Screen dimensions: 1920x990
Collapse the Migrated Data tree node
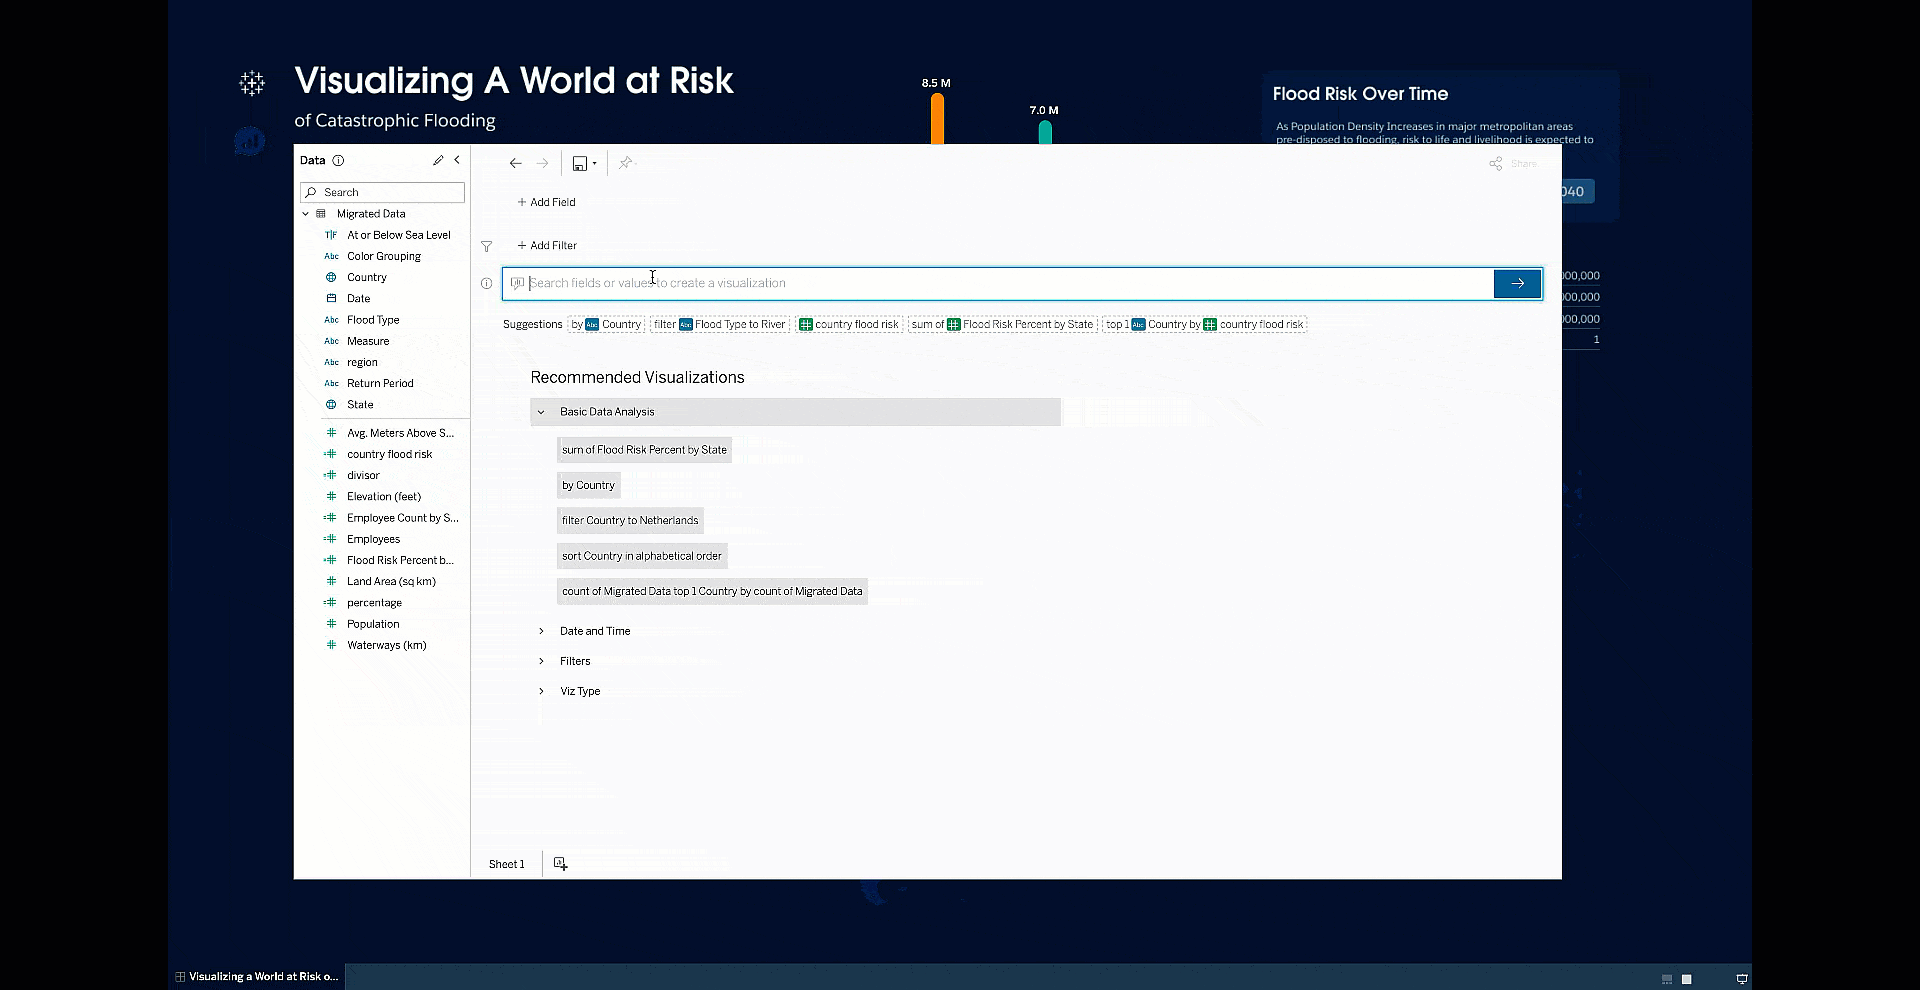pos(306,214)
